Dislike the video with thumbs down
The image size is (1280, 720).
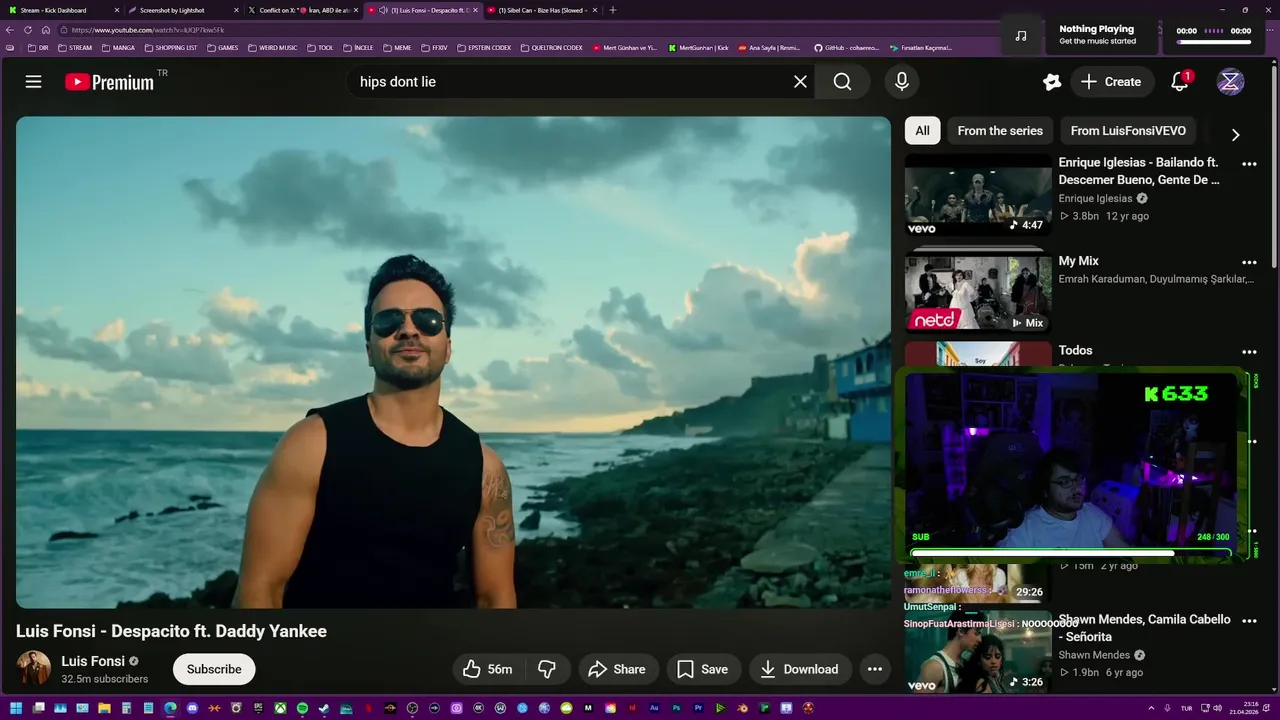[547, 669]
